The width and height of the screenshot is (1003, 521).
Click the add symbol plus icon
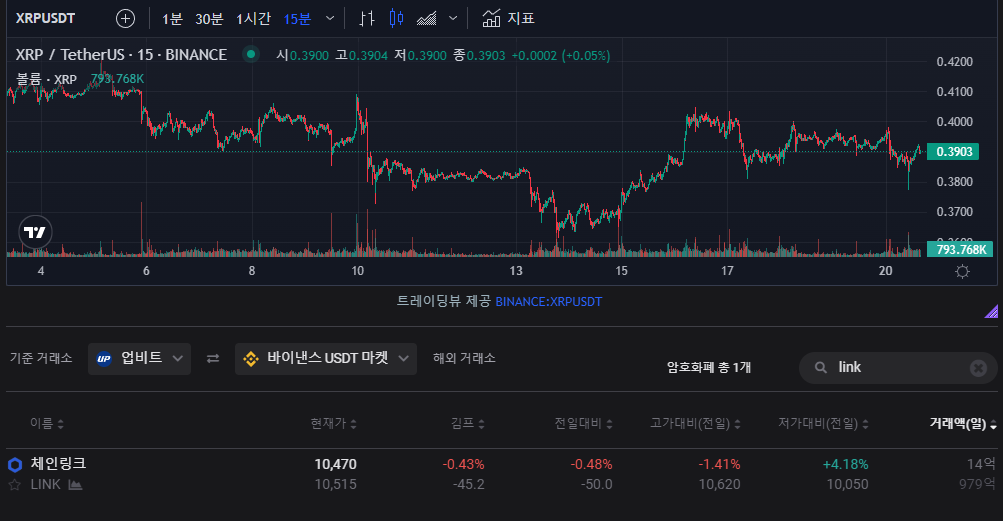coord(125,19)
